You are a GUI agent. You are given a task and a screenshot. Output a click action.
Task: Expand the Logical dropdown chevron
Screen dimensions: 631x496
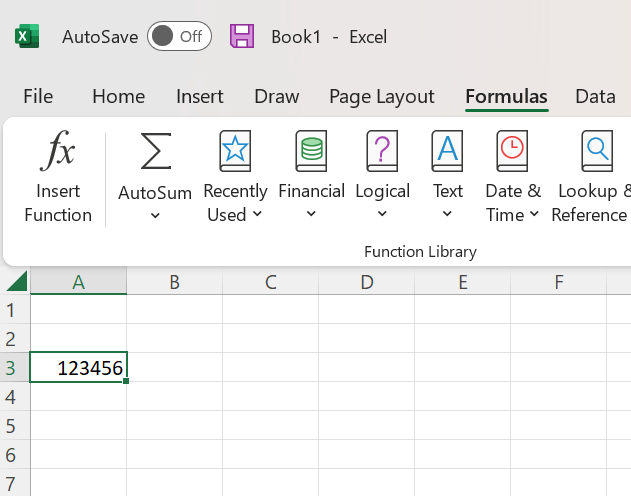[x=382, y=214]
